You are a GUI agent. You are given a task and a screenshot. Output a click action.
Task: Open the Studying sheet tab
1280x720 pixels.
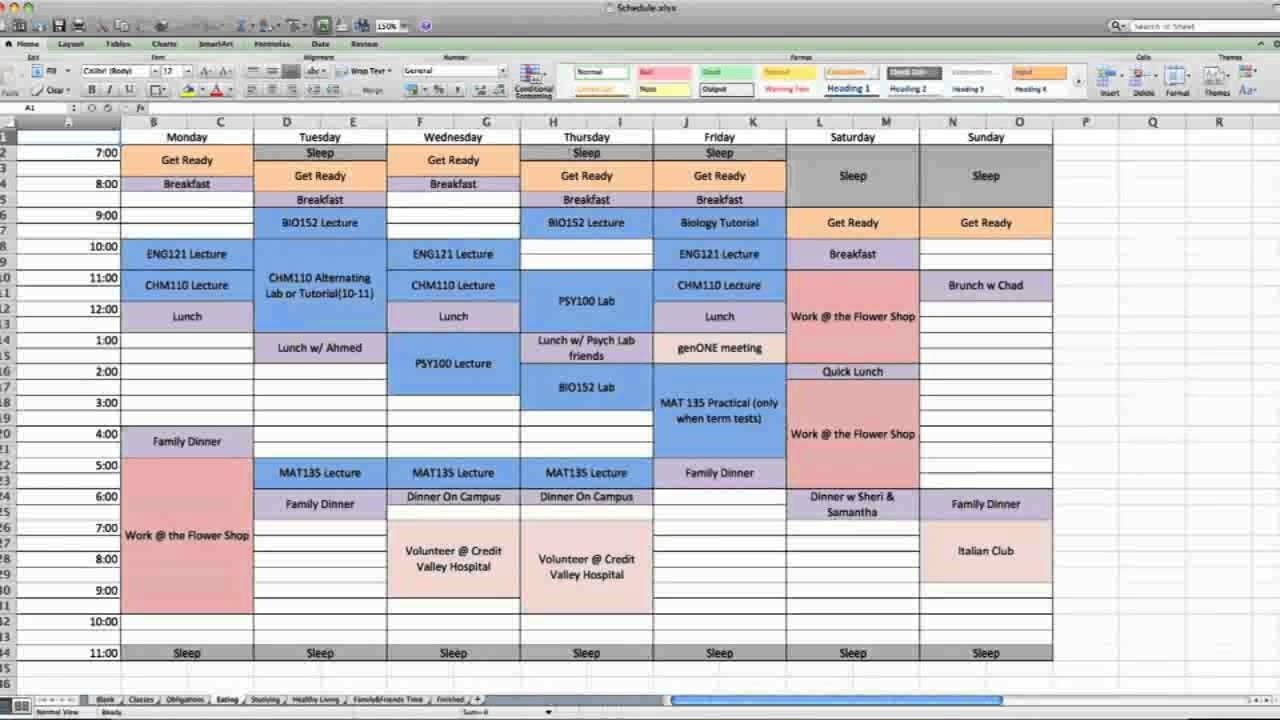265,700
